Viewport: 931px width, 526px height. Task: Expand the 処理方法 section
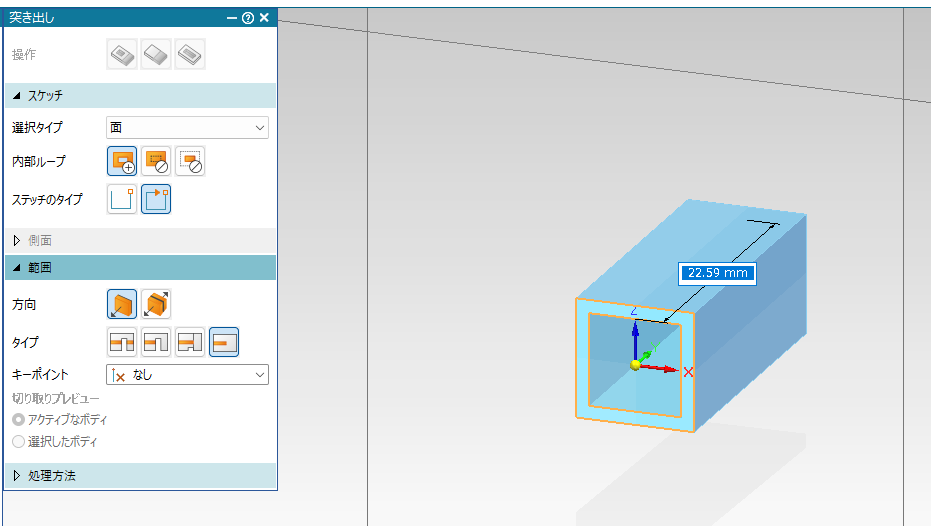50,476
